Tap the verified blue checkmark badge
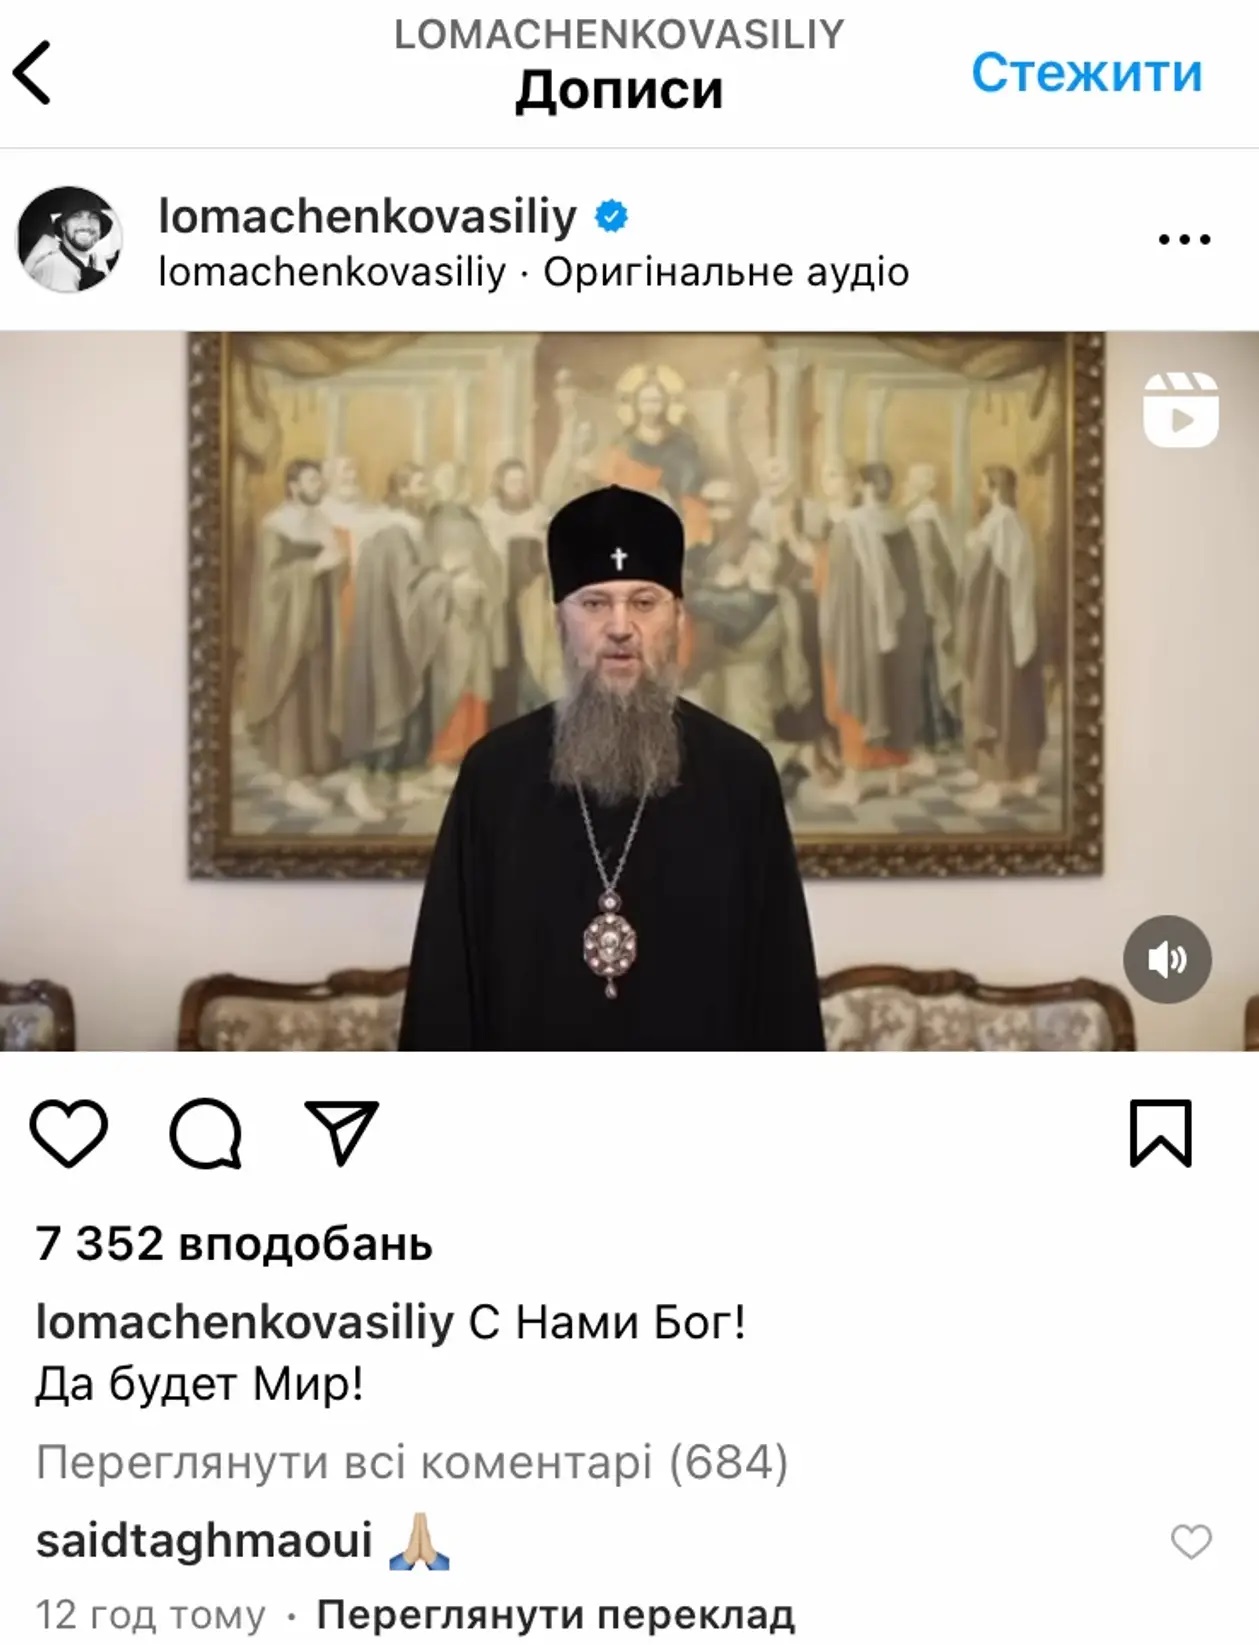 tap(611, 216)
